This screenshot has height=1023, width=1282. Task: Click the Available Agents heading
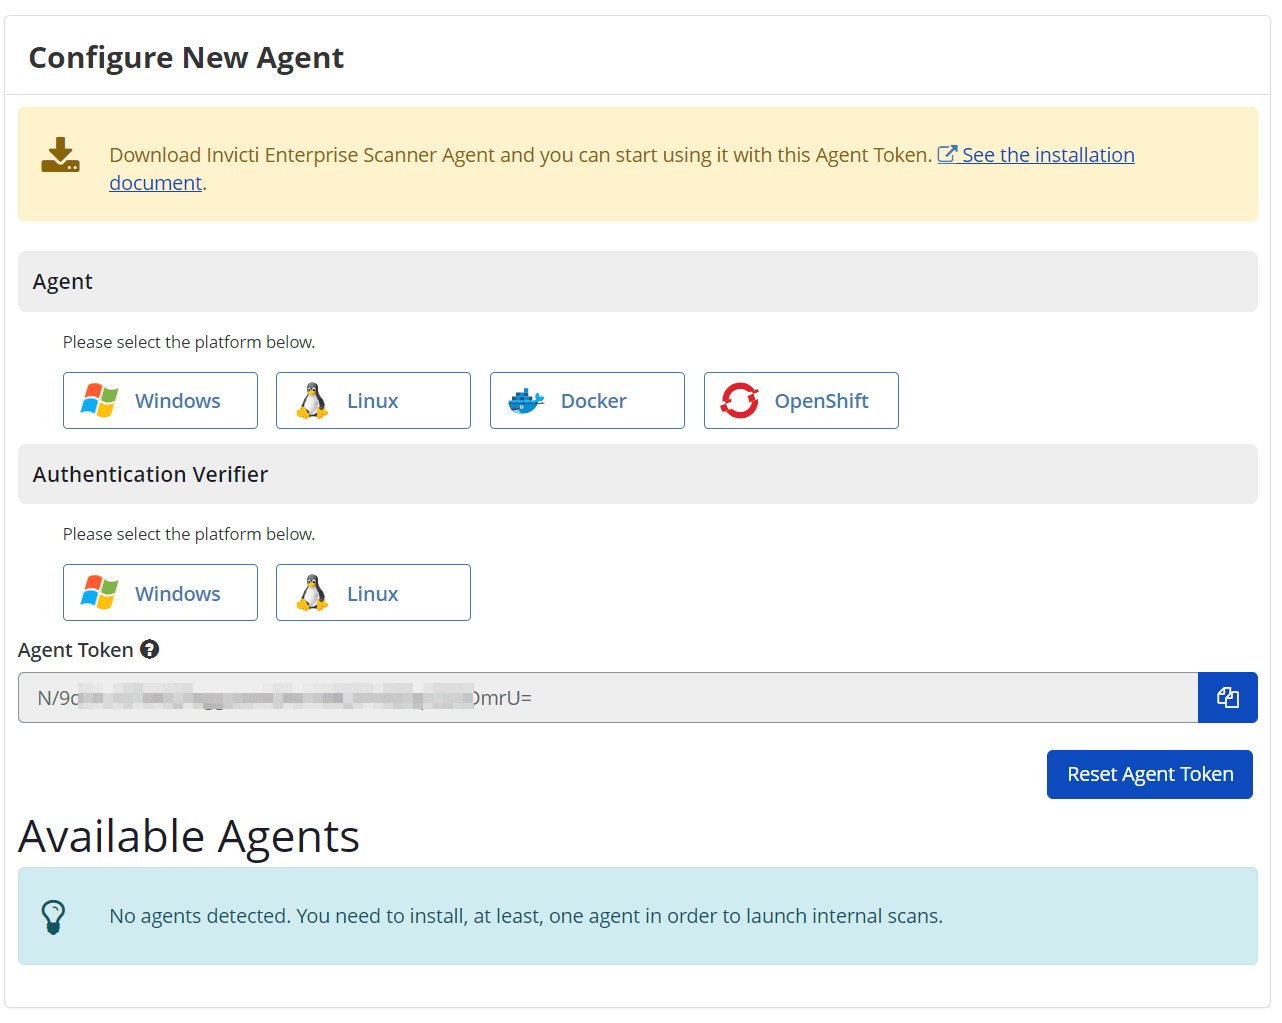click(189, 836)
